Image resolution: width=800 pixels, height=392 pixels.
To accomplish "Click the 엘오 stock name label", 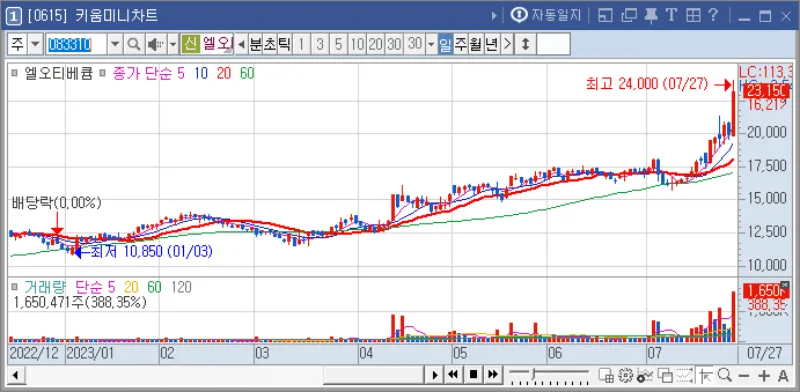I will tap(217, 44).
